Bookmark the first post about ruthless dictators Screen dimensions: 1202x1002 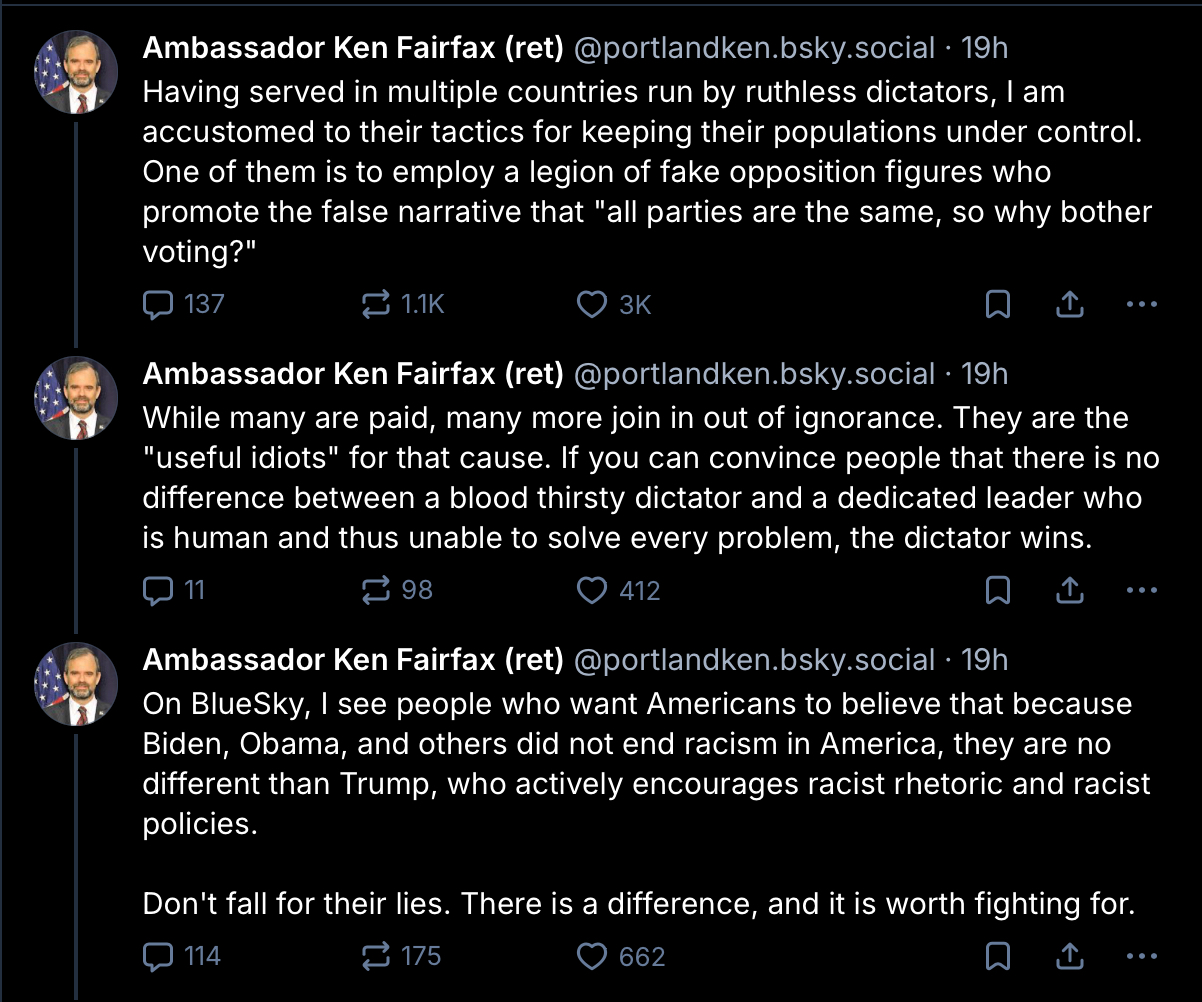(x=997, y=304)
